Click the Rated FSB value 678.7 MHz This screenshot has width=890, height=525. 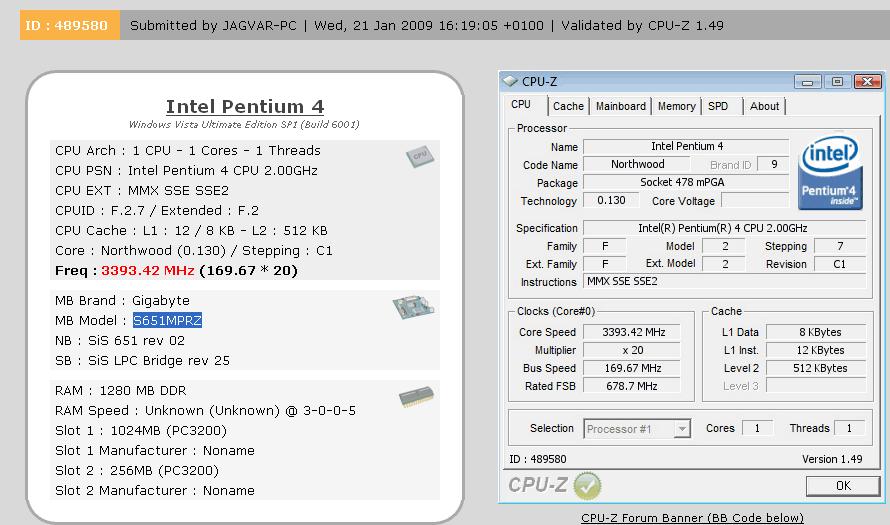point(632,387)
